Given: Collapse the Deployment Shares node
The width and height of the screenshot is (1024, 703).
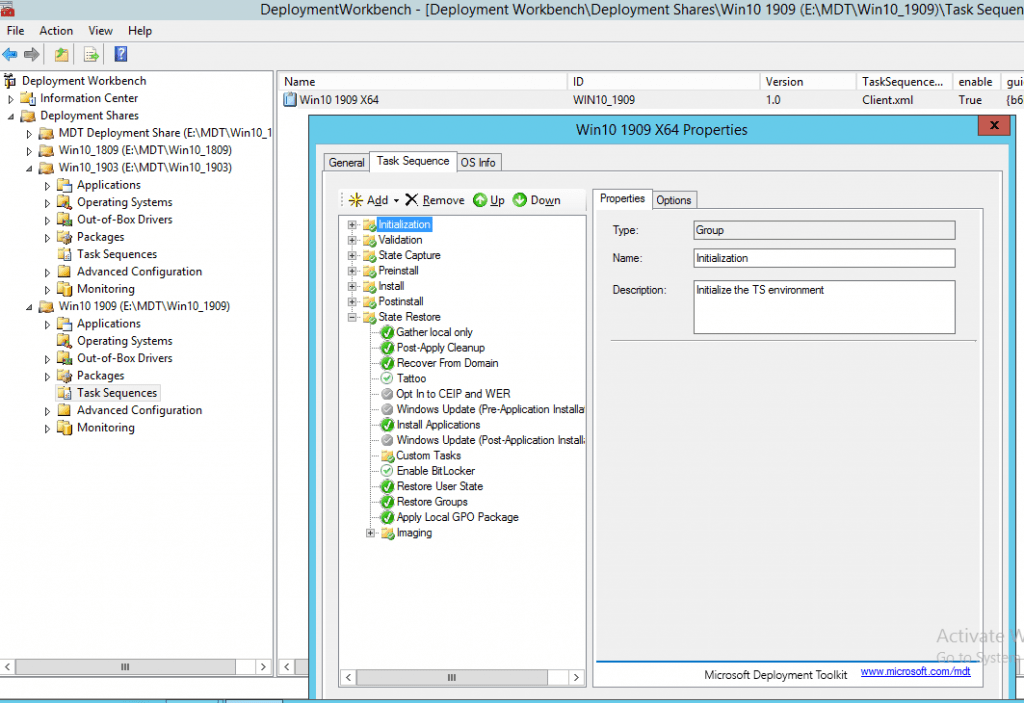Looking at the screenshot, I should click(11, 116).
